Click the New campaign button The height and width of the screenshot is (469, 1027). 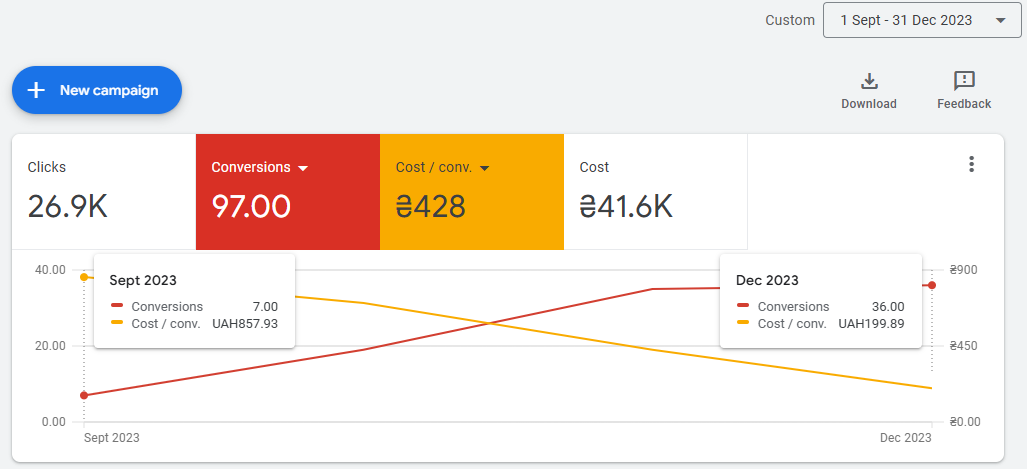point(97,90)
